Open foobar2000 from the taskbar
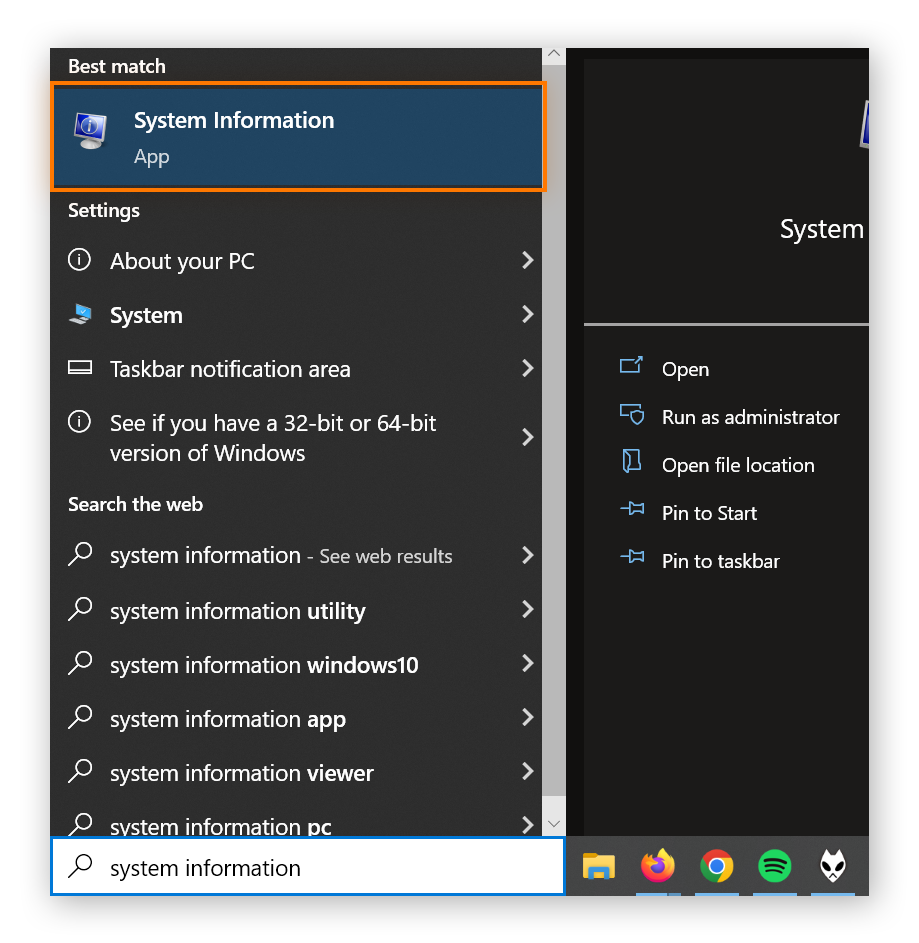919x943 pixels. tap(832, 867)
